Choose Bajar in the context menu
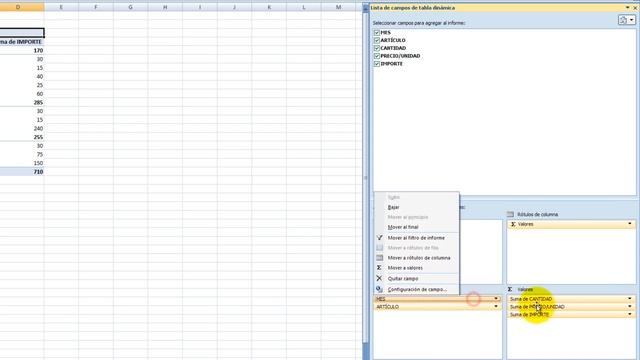 [417, 207]
